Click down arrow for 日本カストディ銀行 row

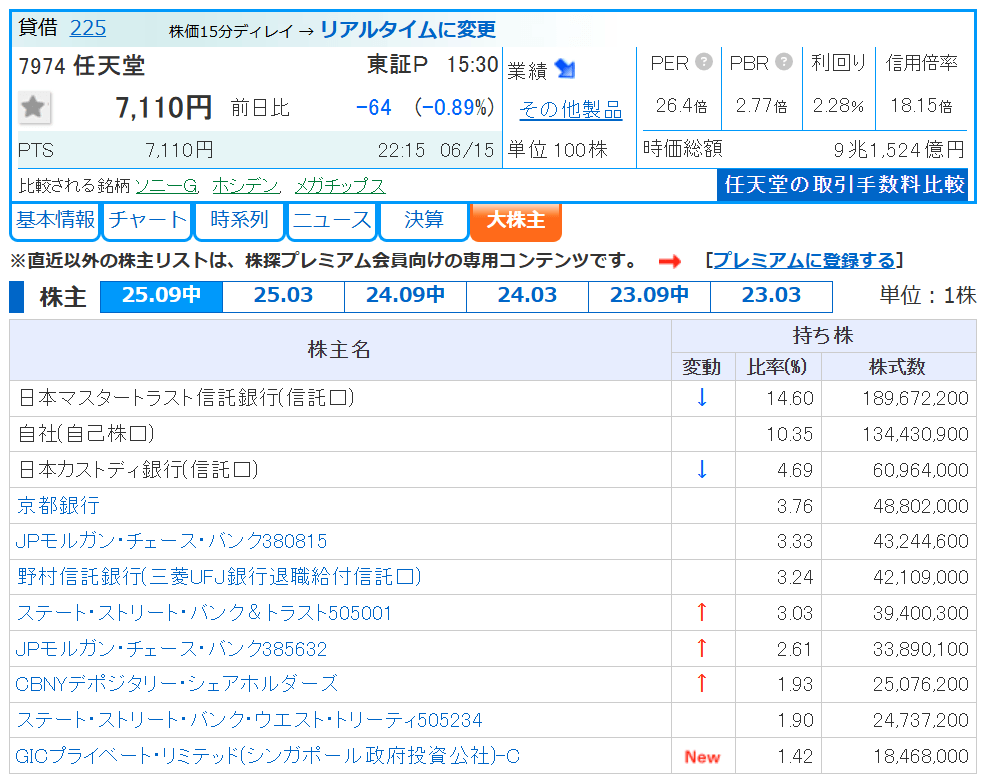(702, 469)
